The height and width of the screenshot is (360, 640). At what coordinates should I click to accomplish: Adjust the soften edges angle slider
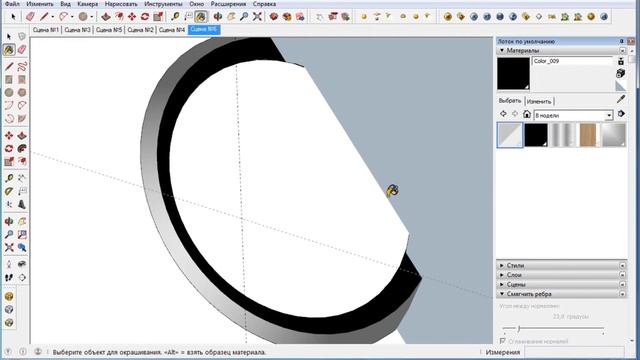click(x=519, y=329)
